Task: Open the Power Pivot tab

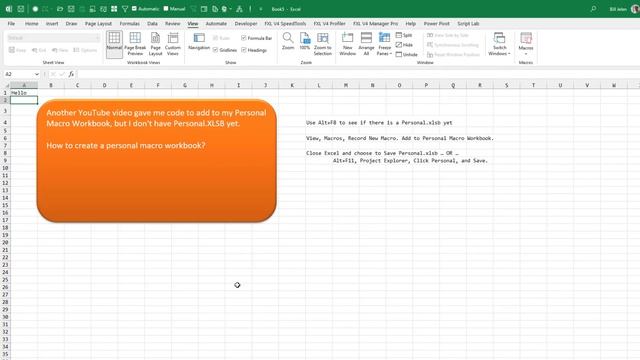Action: (x=436, y=24)
